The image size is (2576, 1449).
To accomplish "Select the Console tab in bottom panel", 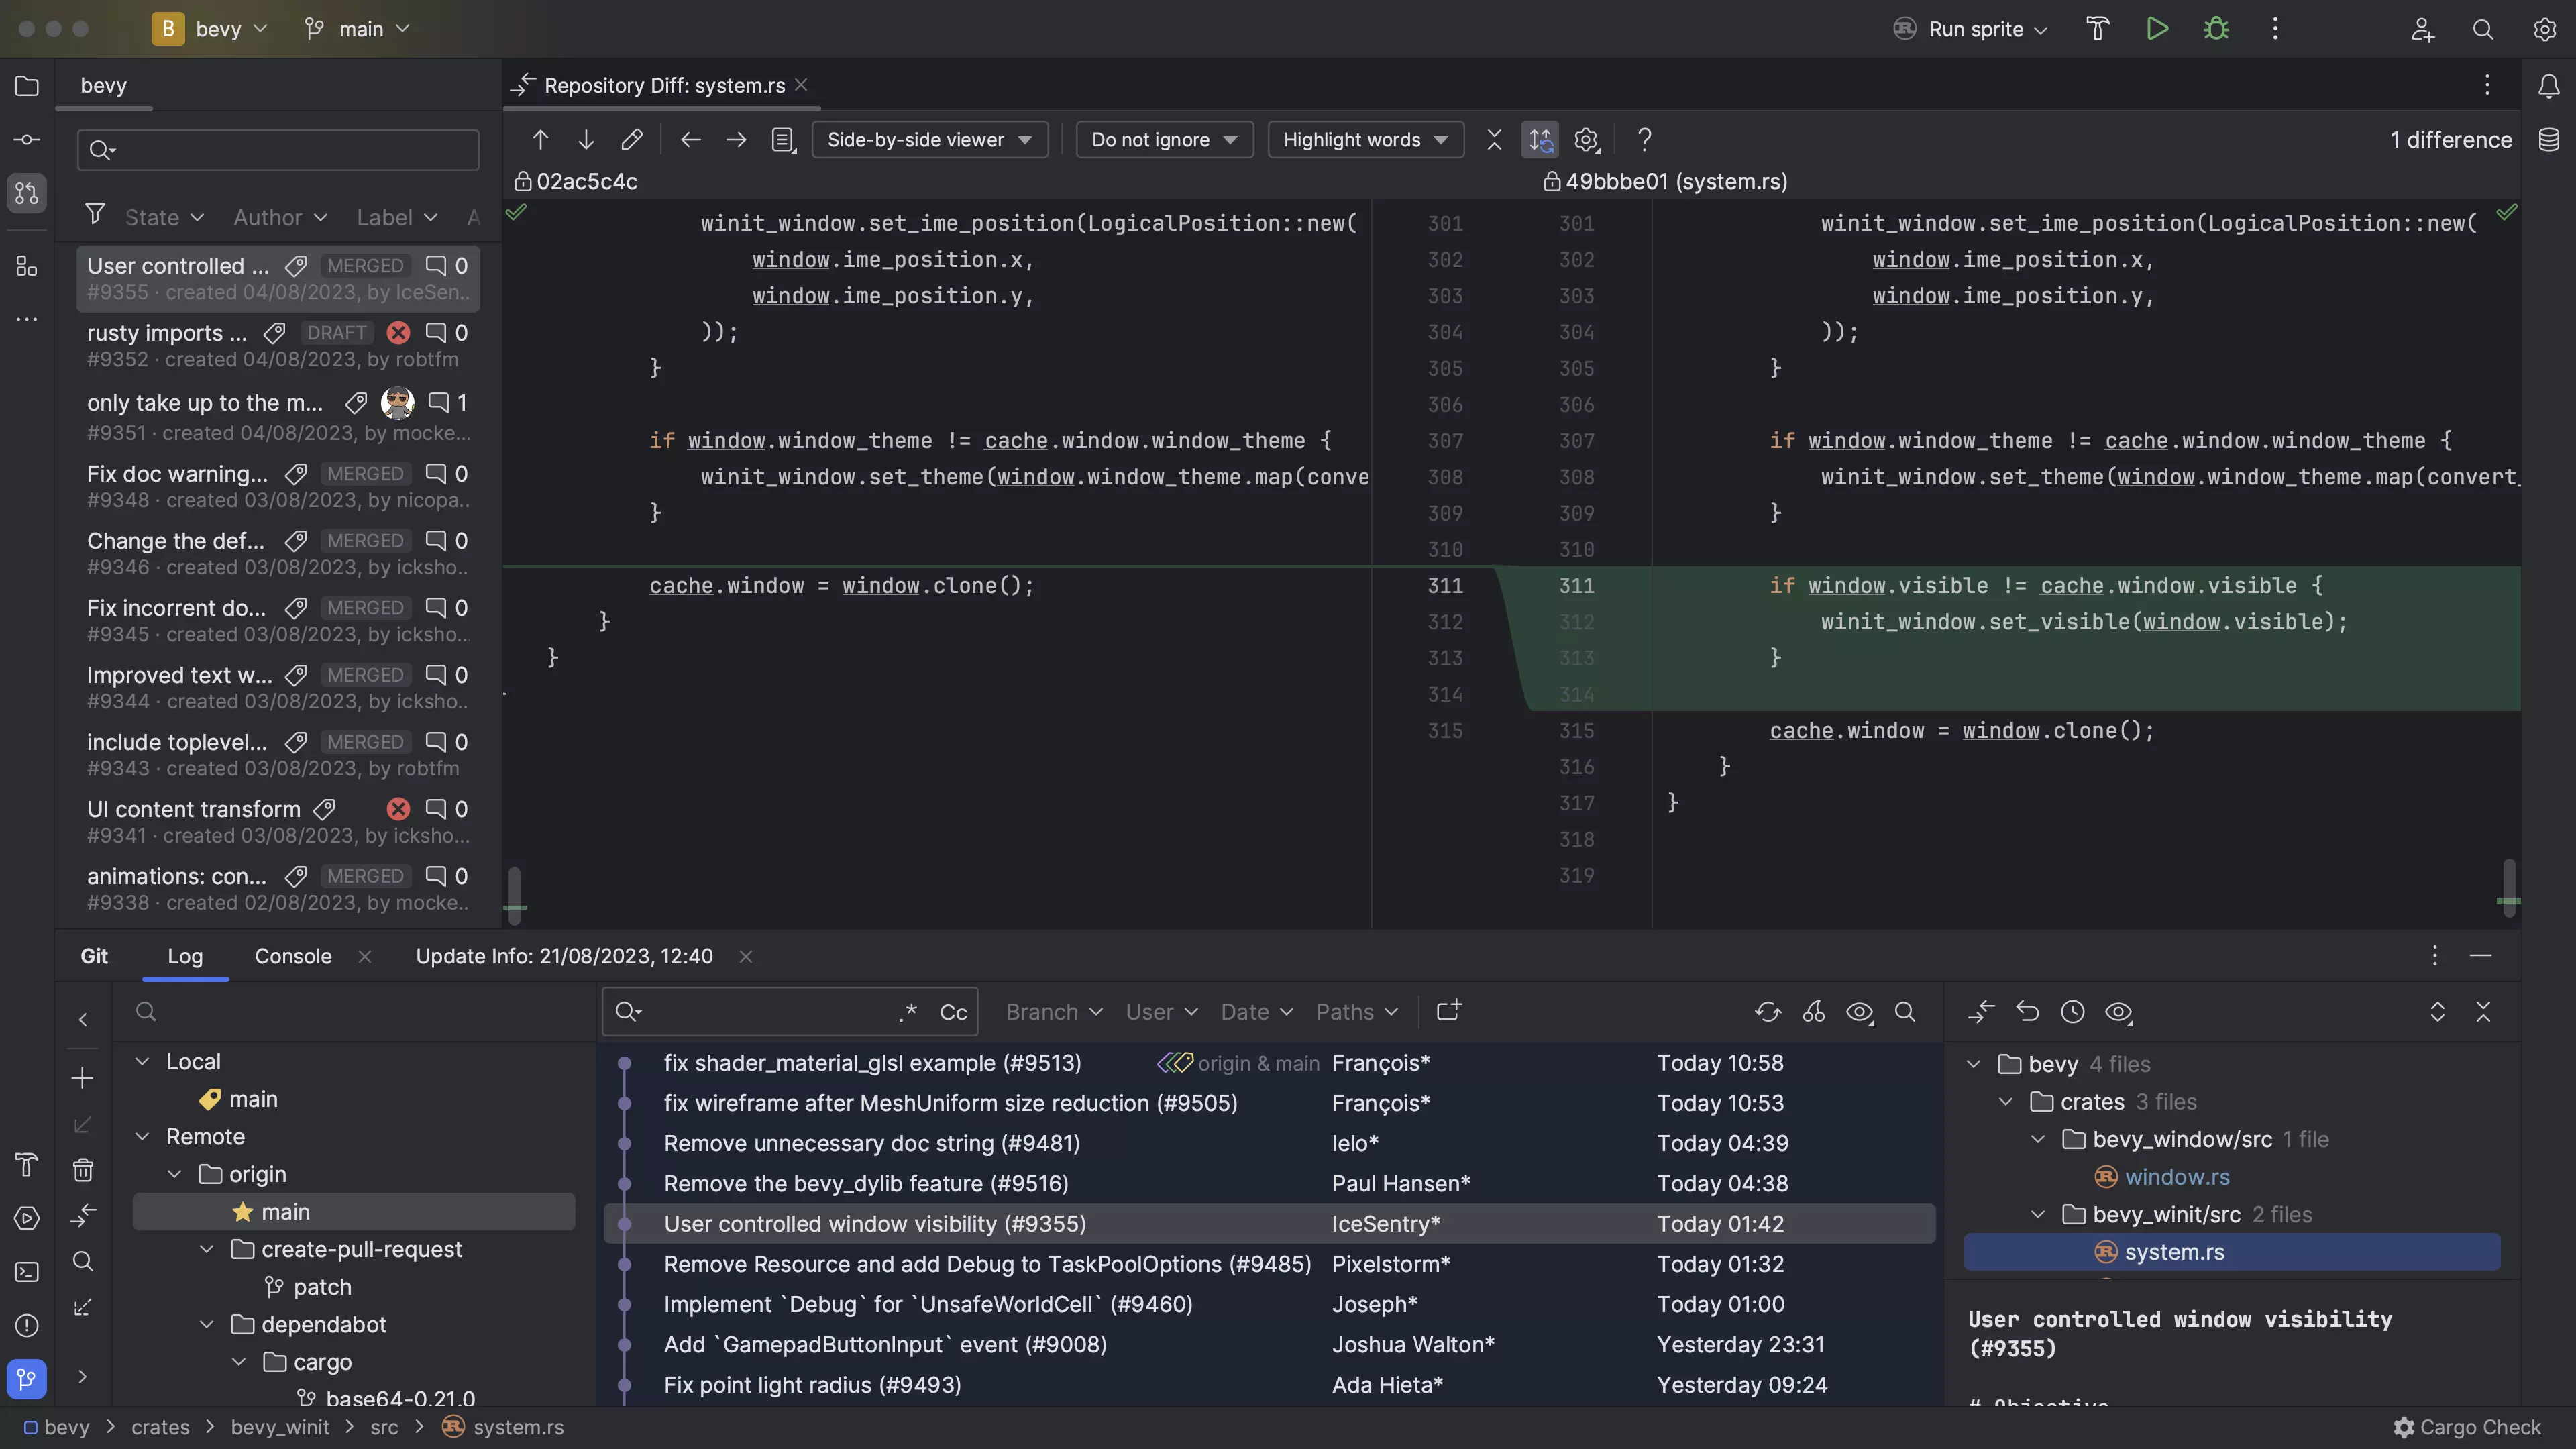I will pyautogui.click(x=294, y=955).
